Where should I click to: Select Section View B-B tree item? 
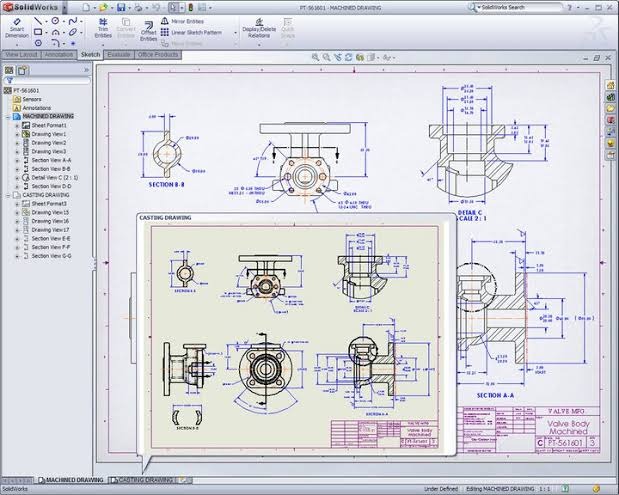[x=47, y=169]
